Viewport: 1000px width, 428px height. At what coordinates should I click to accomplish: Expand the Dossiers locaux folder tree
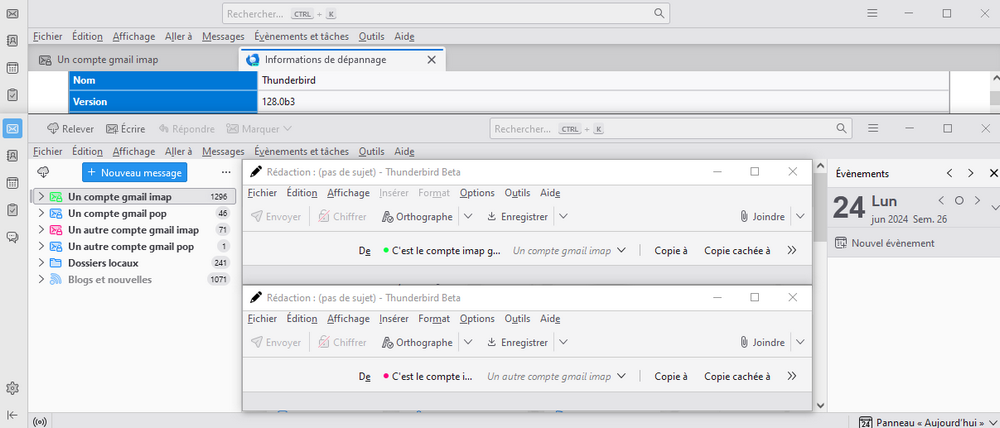point(41,263)
